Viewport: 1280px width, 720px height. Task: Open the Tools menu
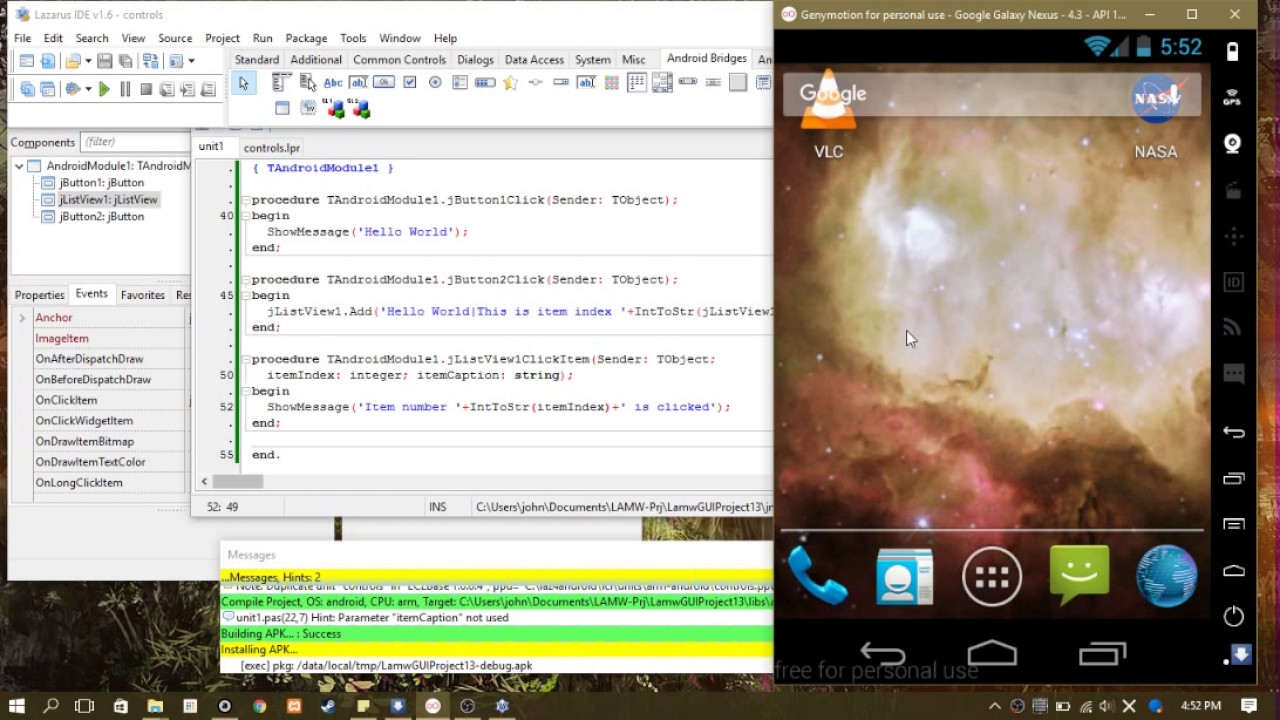[353, 38]
